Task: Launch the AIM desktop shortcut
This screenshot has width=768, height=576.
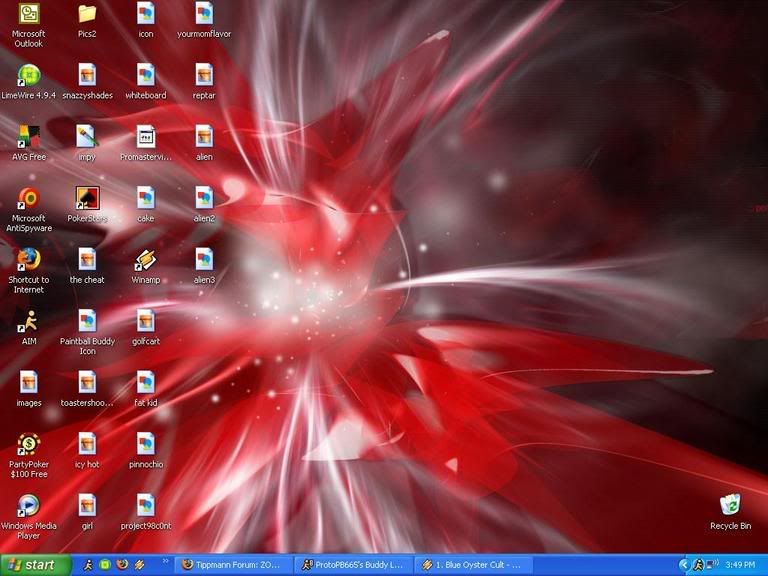Action: point(28,322)
